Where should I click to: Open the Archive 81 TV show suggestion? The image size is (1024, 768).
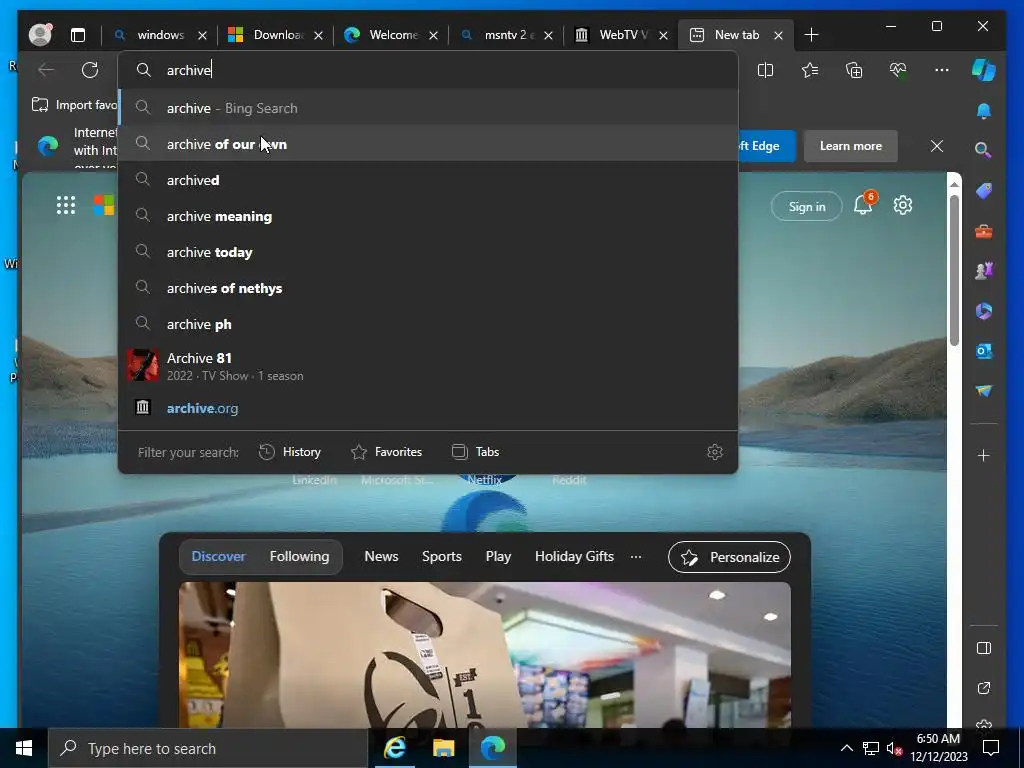428,366
